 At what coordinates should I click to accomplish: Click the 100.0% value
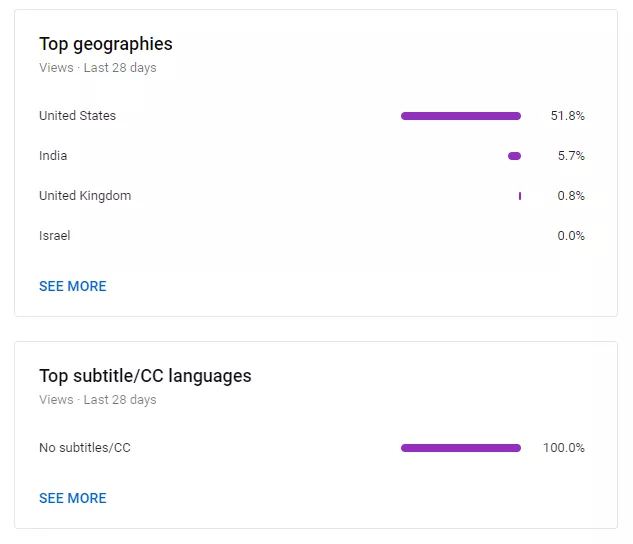564,448
